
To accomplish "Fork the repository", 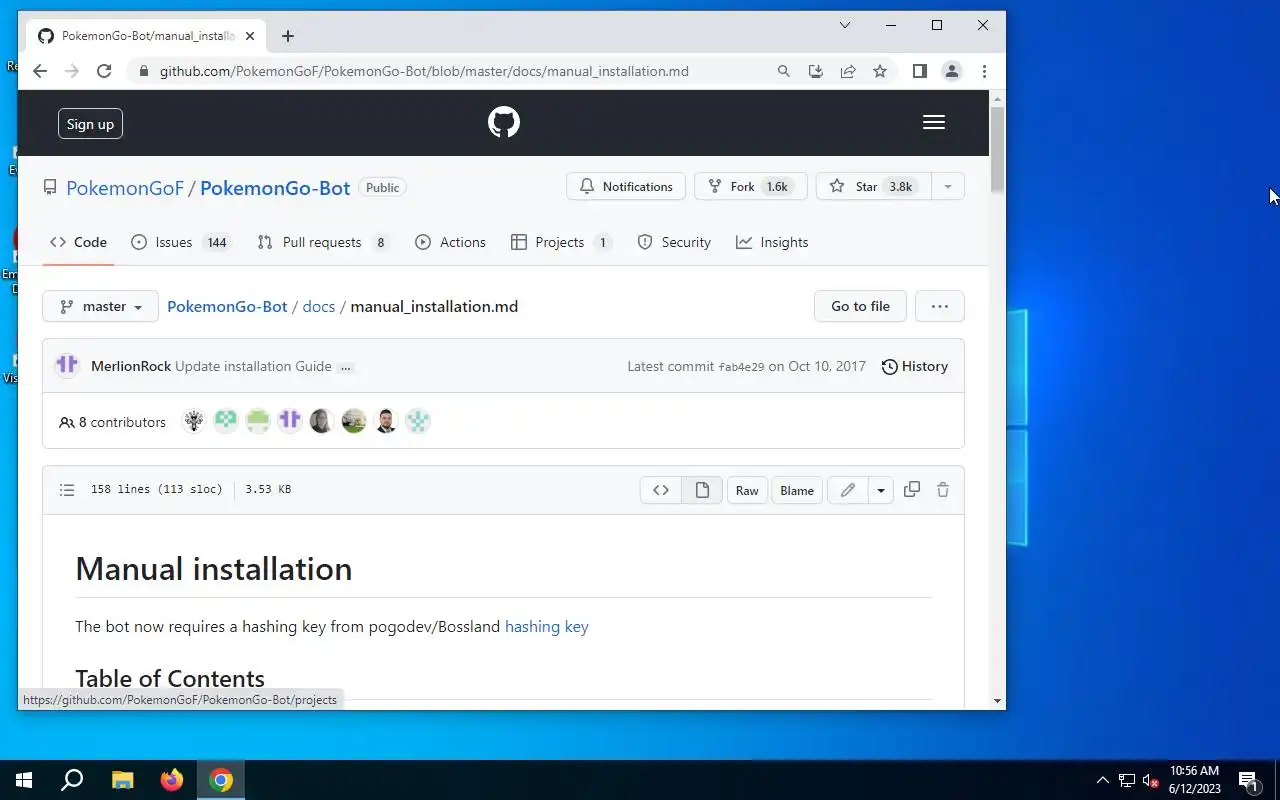I will [x=750, y=186].
